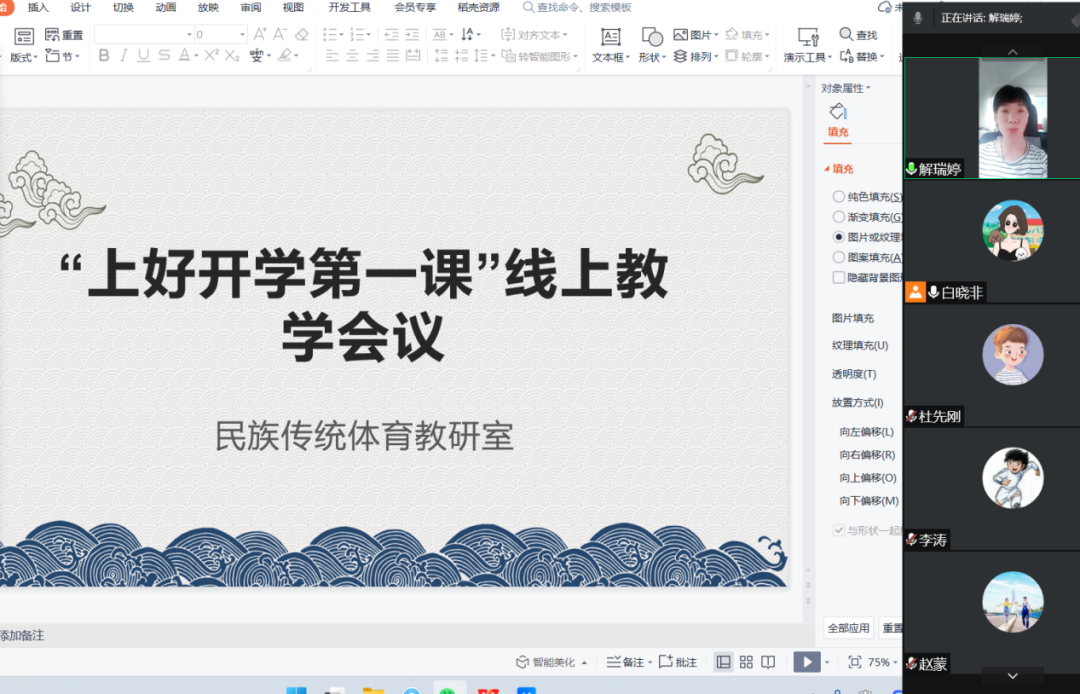Select 图案填充 pattern fill radio
The width and height of the screenshot is (1080, 694).
click(838, 257)
